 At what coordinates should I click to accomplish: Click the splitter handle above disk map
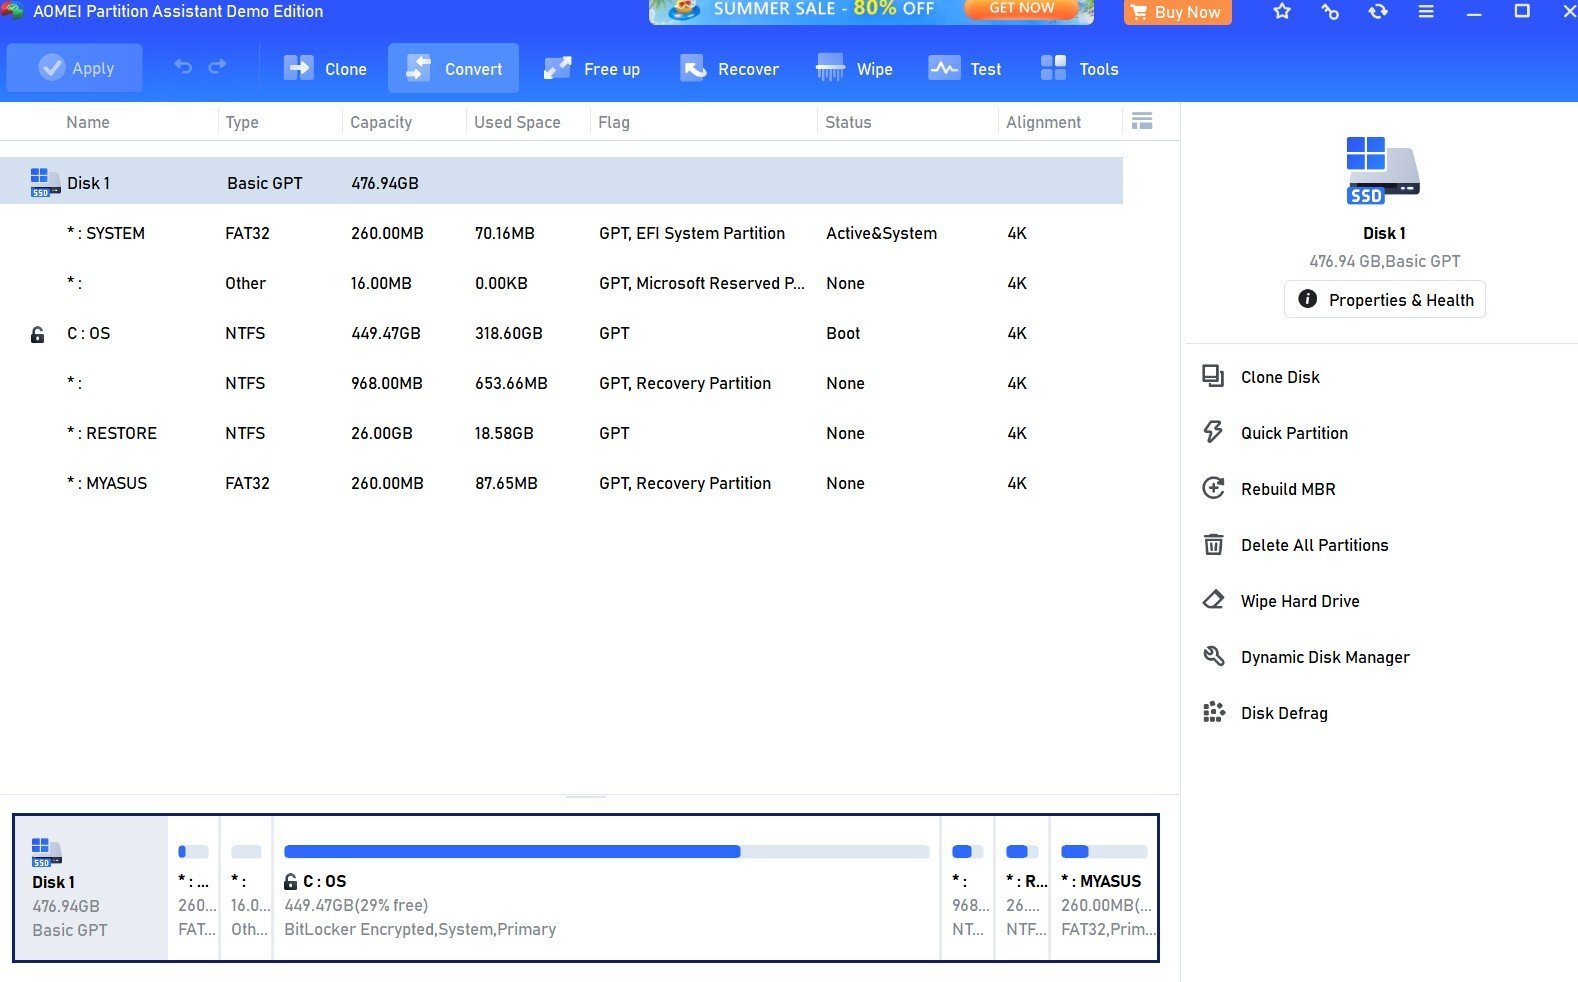pos(586,797)
